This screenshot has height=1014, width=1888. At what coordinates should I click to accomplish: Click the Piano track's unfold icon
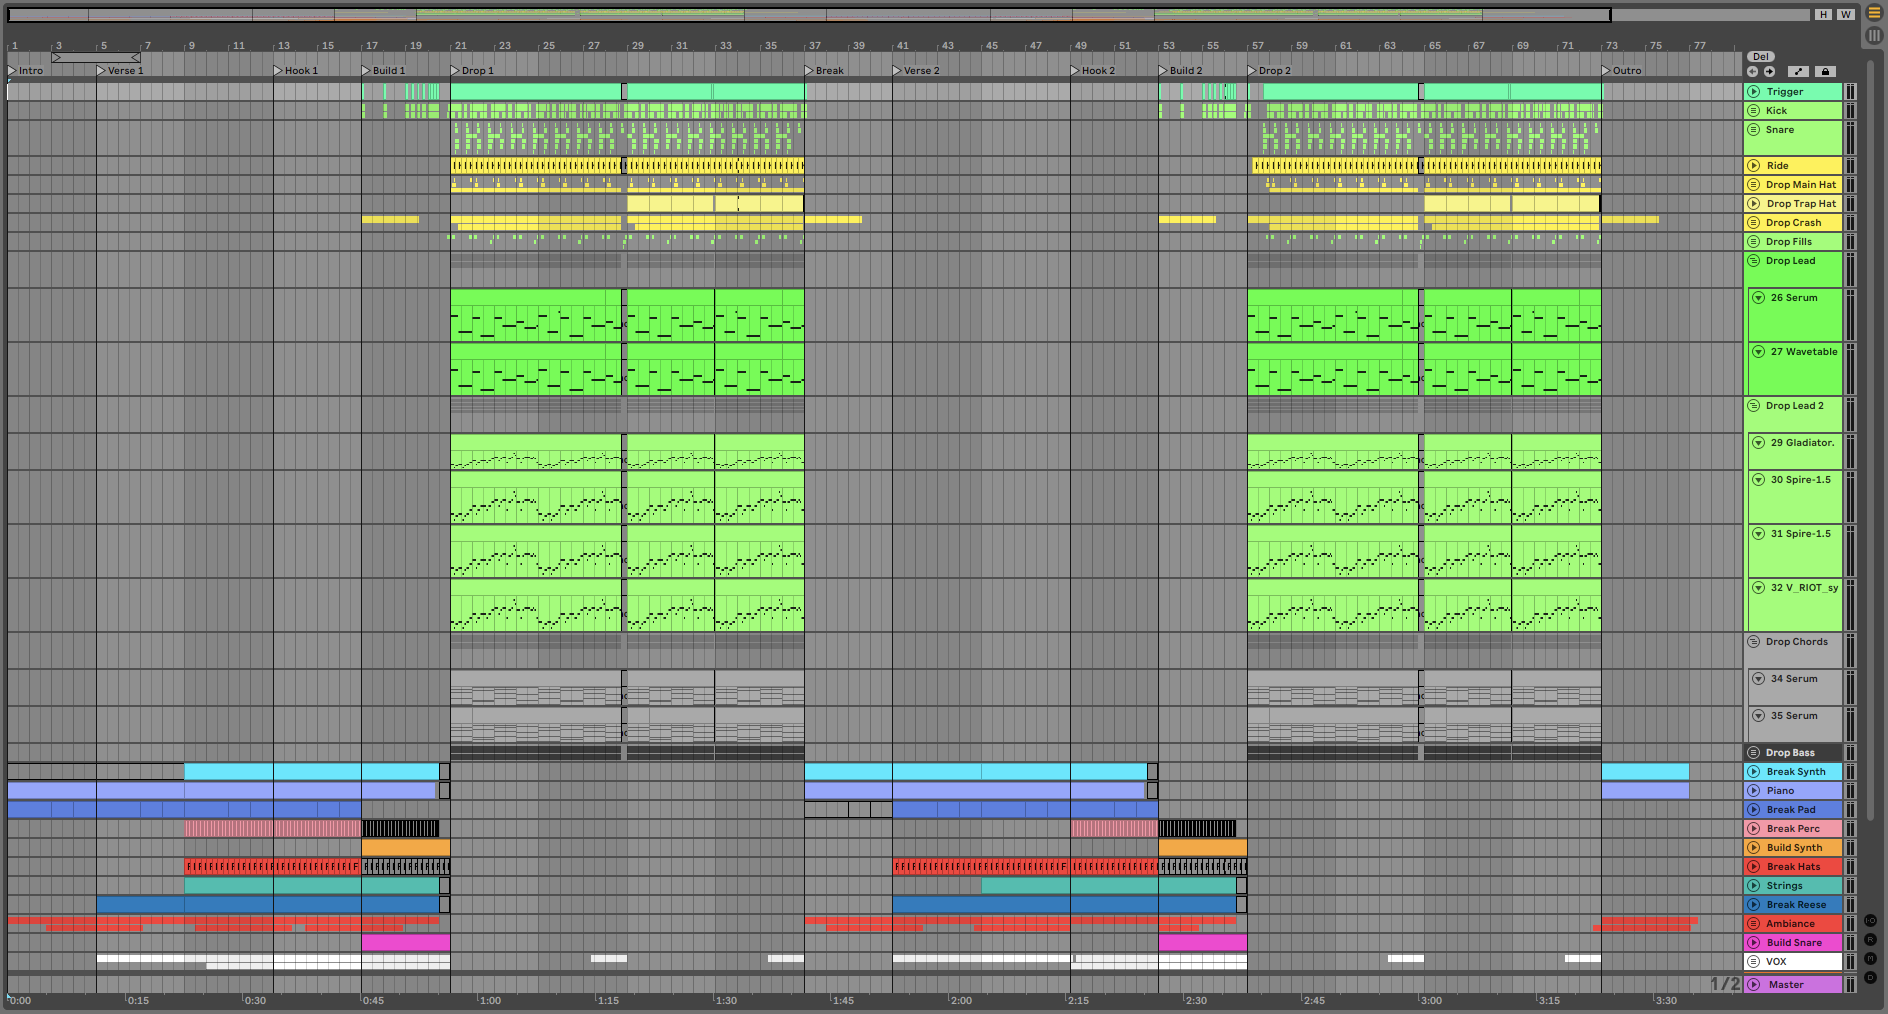coord(1754,791)
